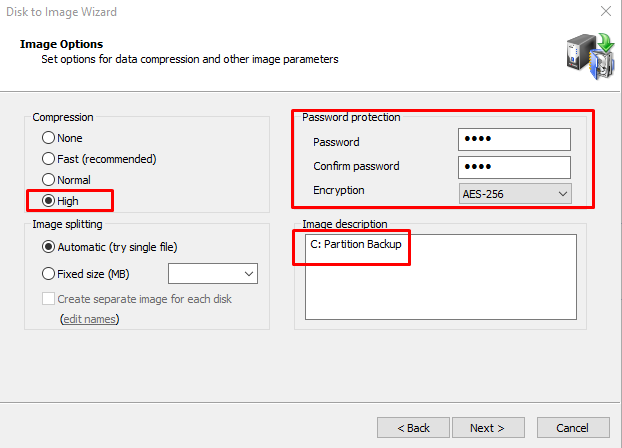Click the arrow of the Encryption combo box
Viewport: 622px width, 448px height.
coord(562,194)
